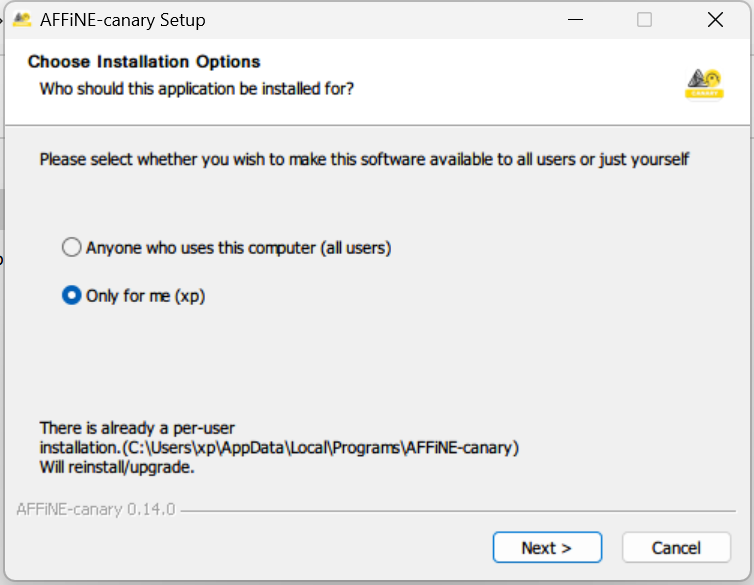Viewport: 754px width, 585px height.
Task: Click the separator line beside the version text
Action: [460, 511]
